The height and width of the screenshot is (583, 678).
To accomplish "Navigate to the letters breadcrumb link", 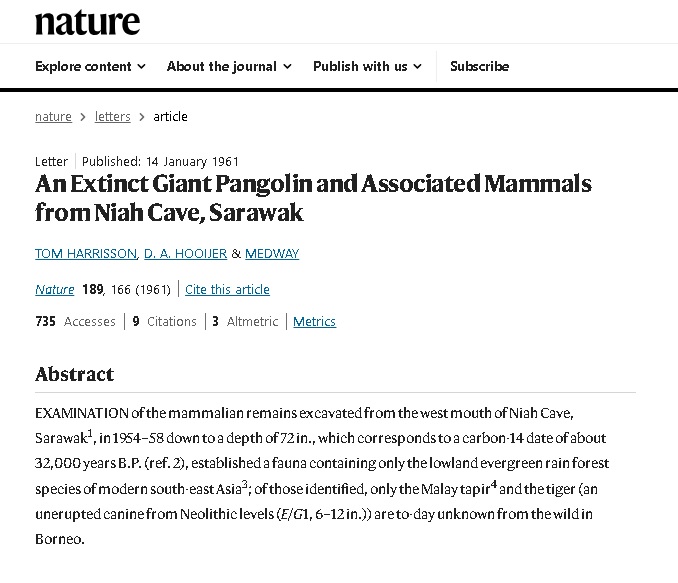I will click(113, 116).
